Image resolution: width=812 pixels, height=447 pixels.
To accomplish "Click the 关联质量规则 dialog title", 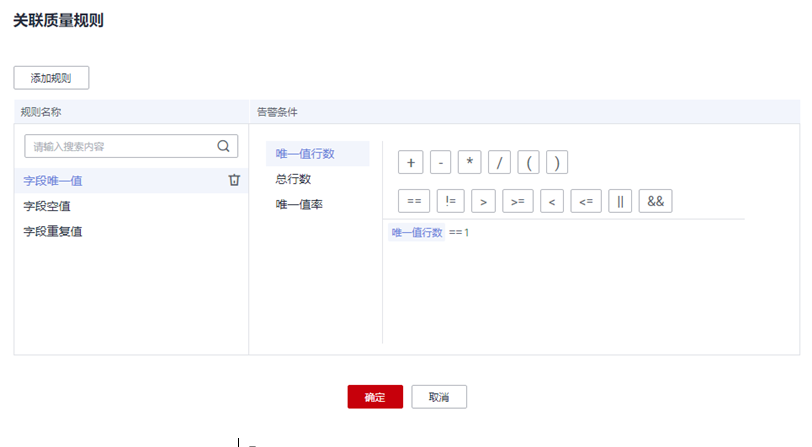I will (58, 20).
